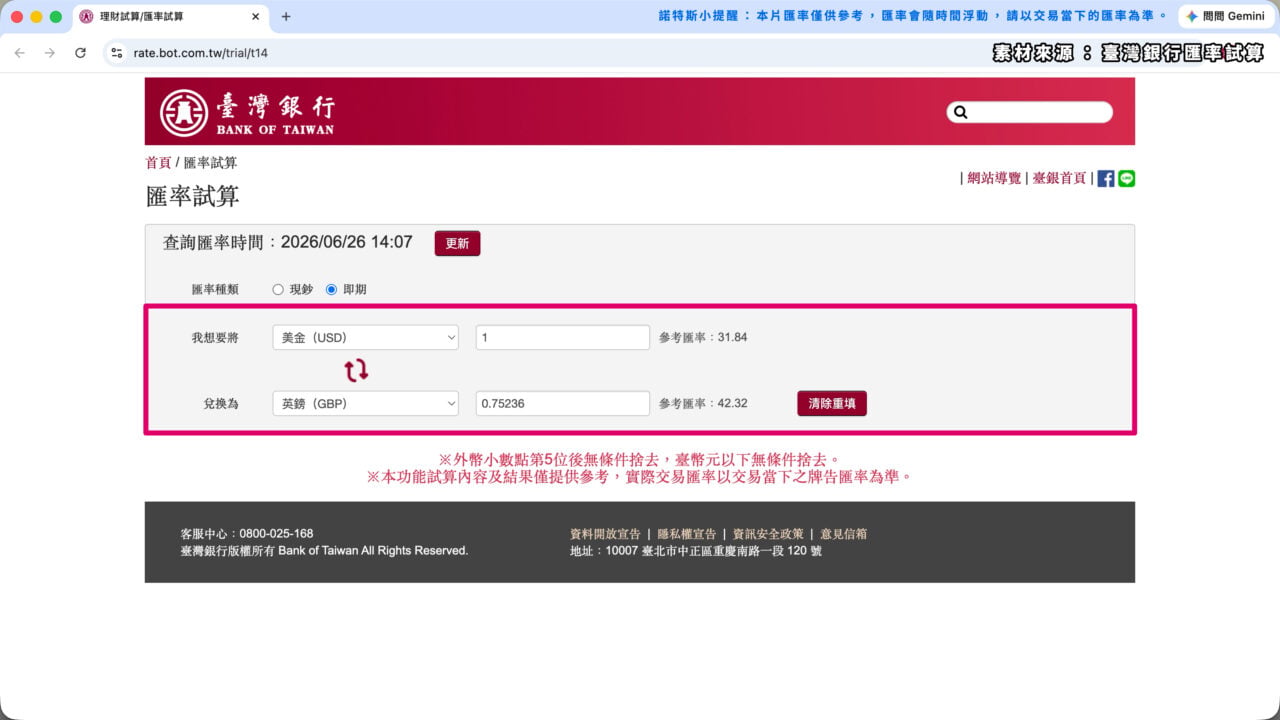Open the 美金 (USD) source currency dropdown
The image size is (1280, 720).
[366, 338]
